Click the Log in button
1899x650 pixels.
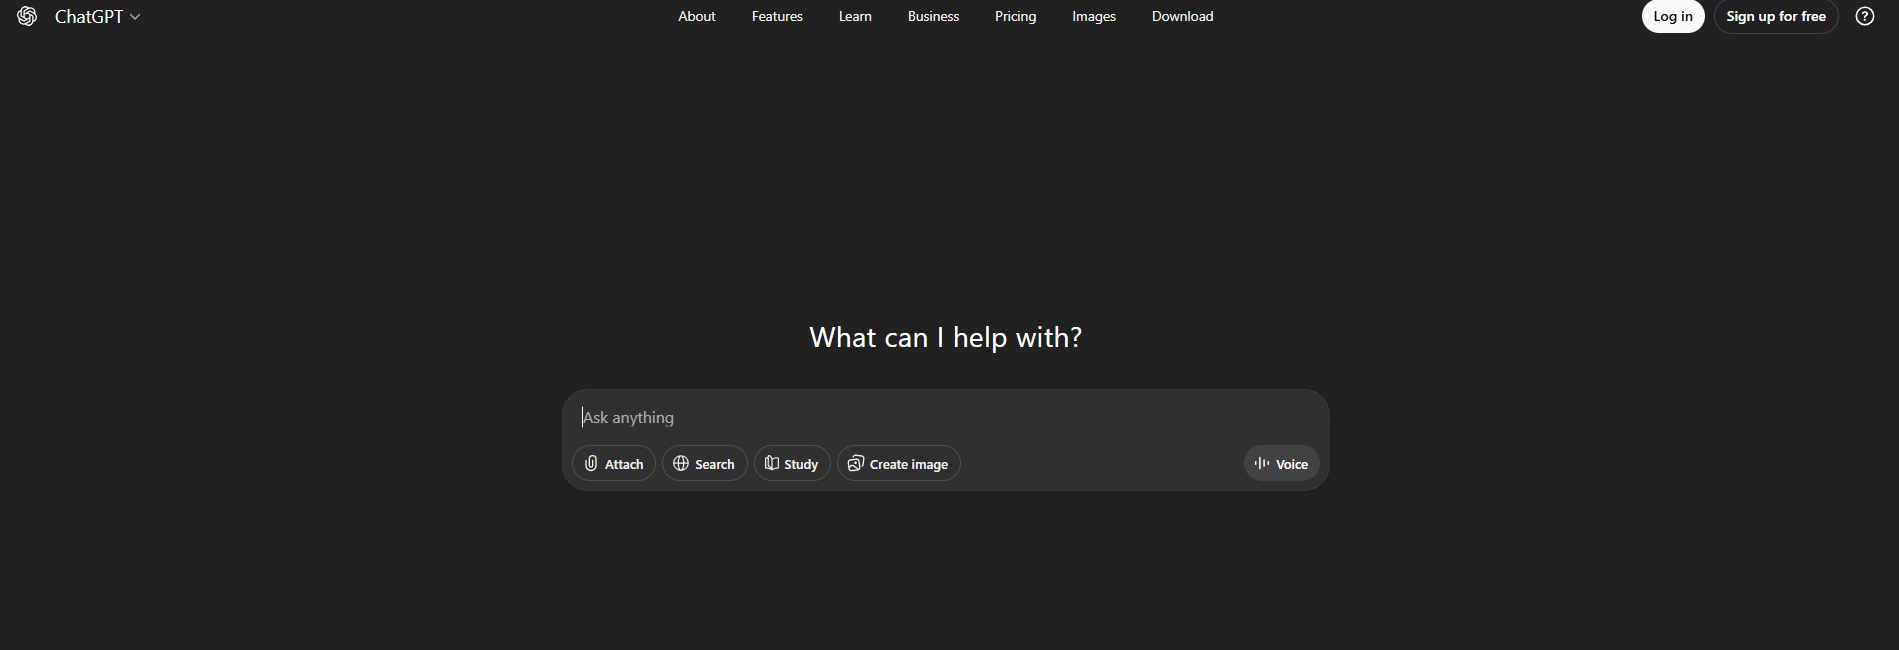[x=1673, y=16]
